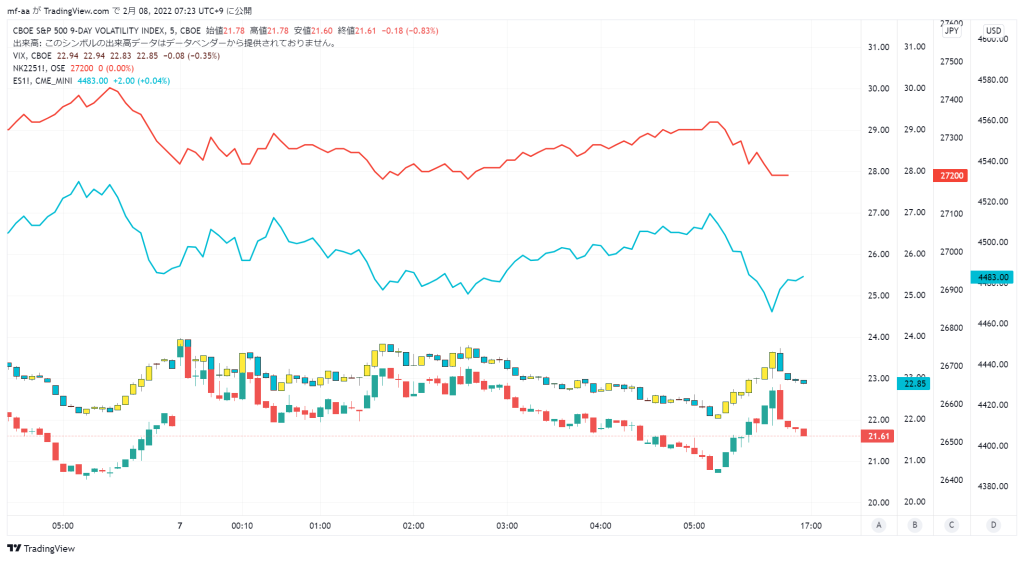Click the 始値21.78 open value in legend
This screenshot has width=1024, height=561.
pyautogui.click(x=225, y=31)
